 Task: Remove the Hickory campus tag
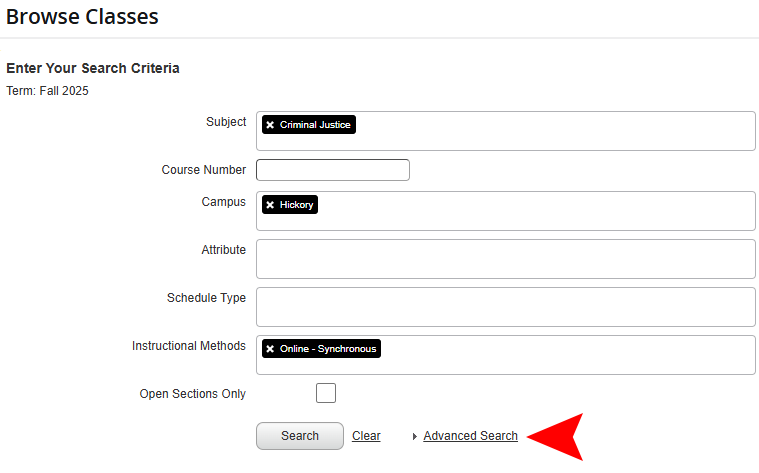coord(270,205)
